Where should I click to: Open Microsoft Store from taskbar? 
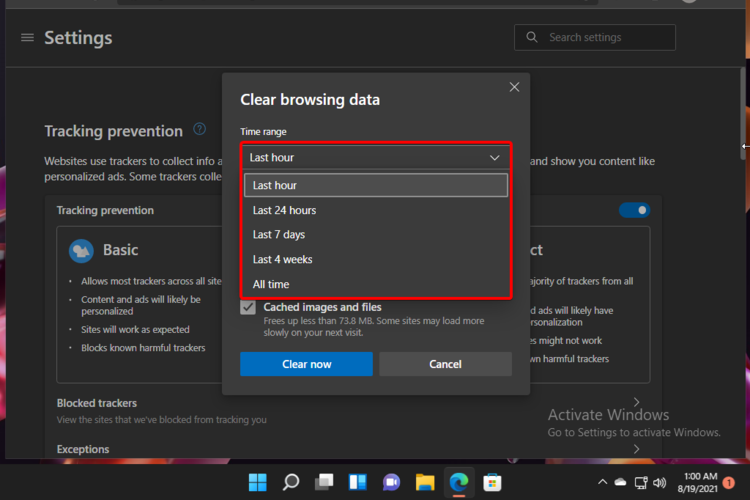coord(492,482)
